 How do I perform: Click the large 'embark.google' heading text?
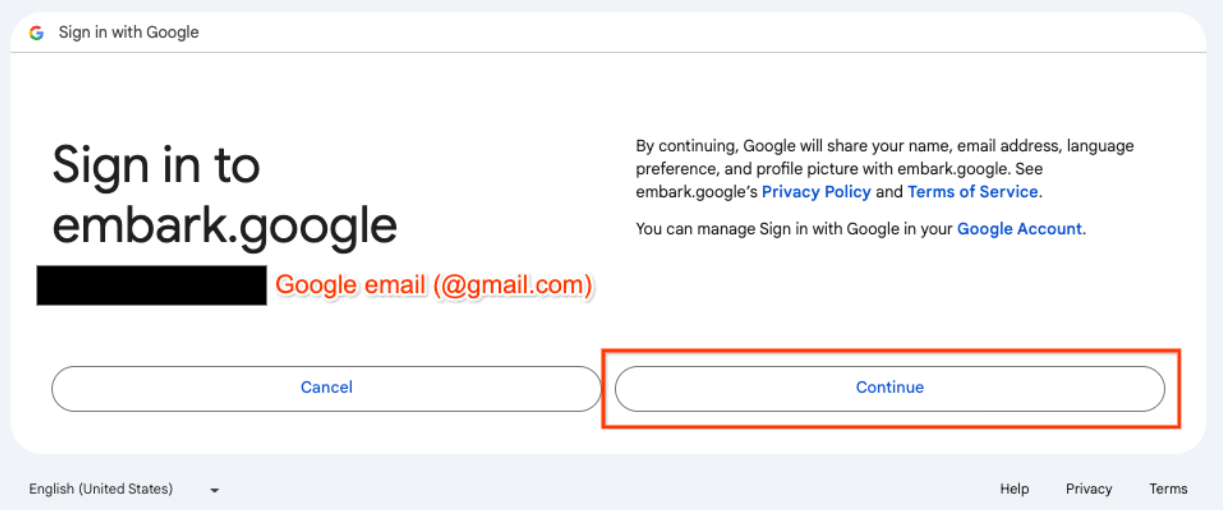point(225,227)
